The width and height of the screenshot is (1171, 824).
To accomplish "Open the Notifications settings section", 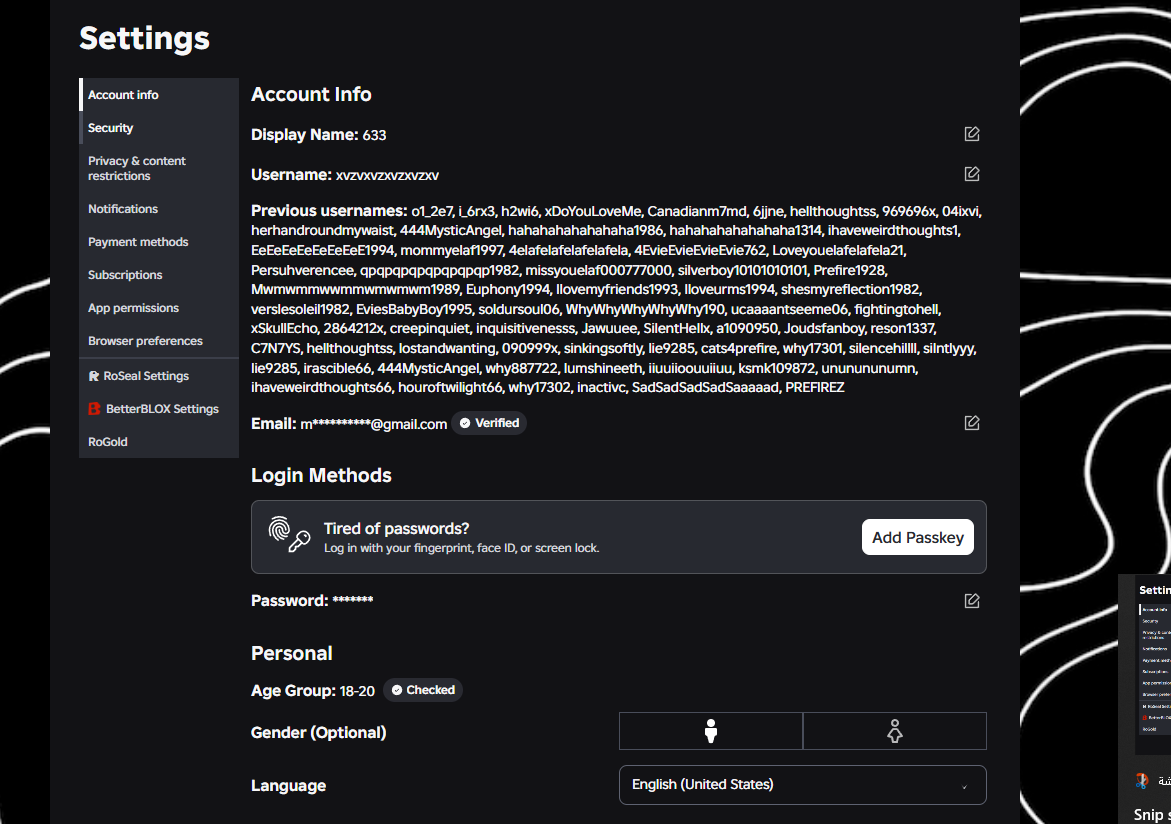I will pyautogui.click(x=123, y=209).
